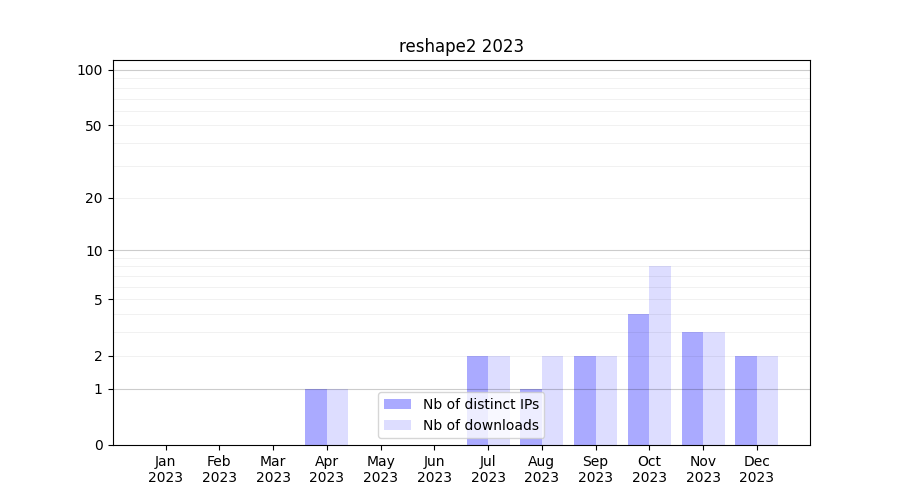The height and width of the screenshot is (500, 900).
Task: Click the September distinct IPs bar
Action: coord(585,400)
